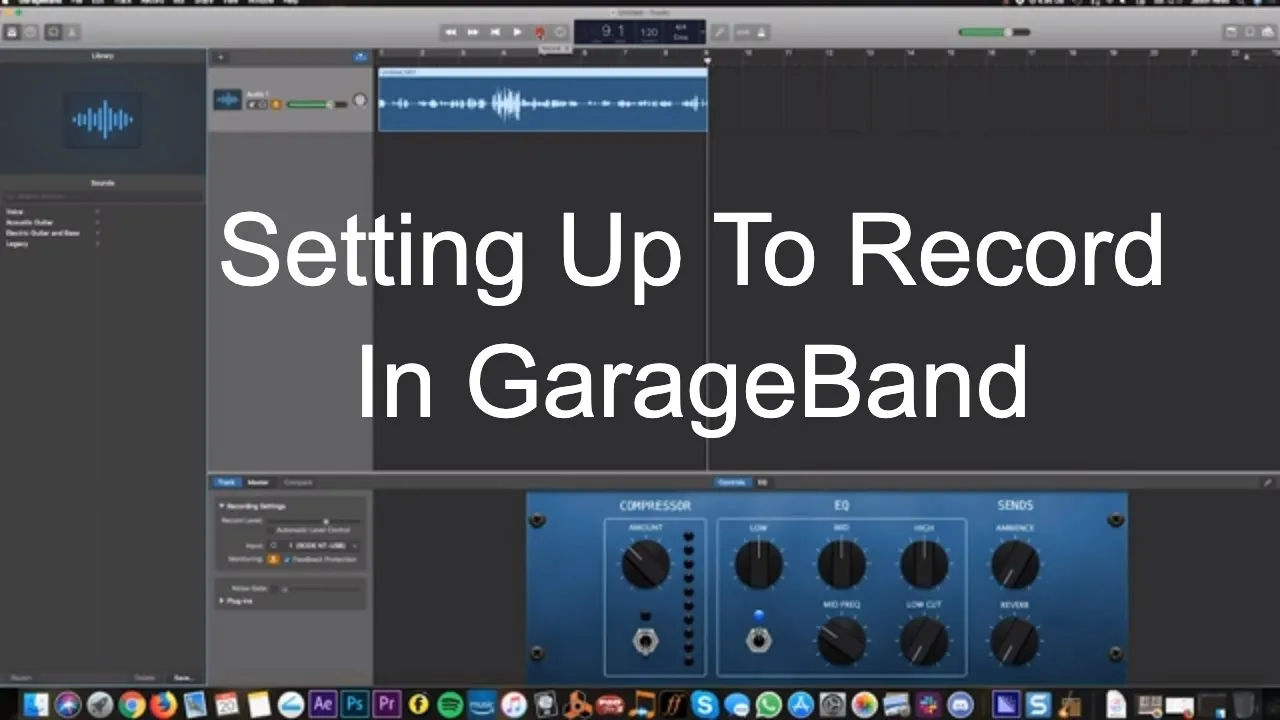Screen dimensions: 1280x720
Task: Select the audio region in the timeline
Action: [x=543, y=100]
